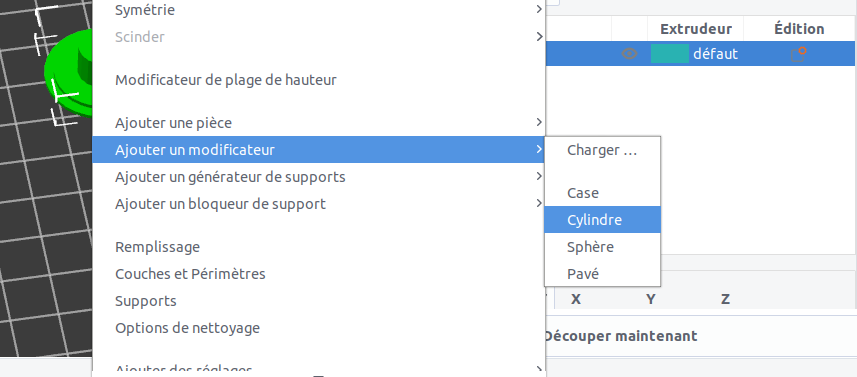
Task: Choose Charger … to load modifier
Action: tap(602, 150)
